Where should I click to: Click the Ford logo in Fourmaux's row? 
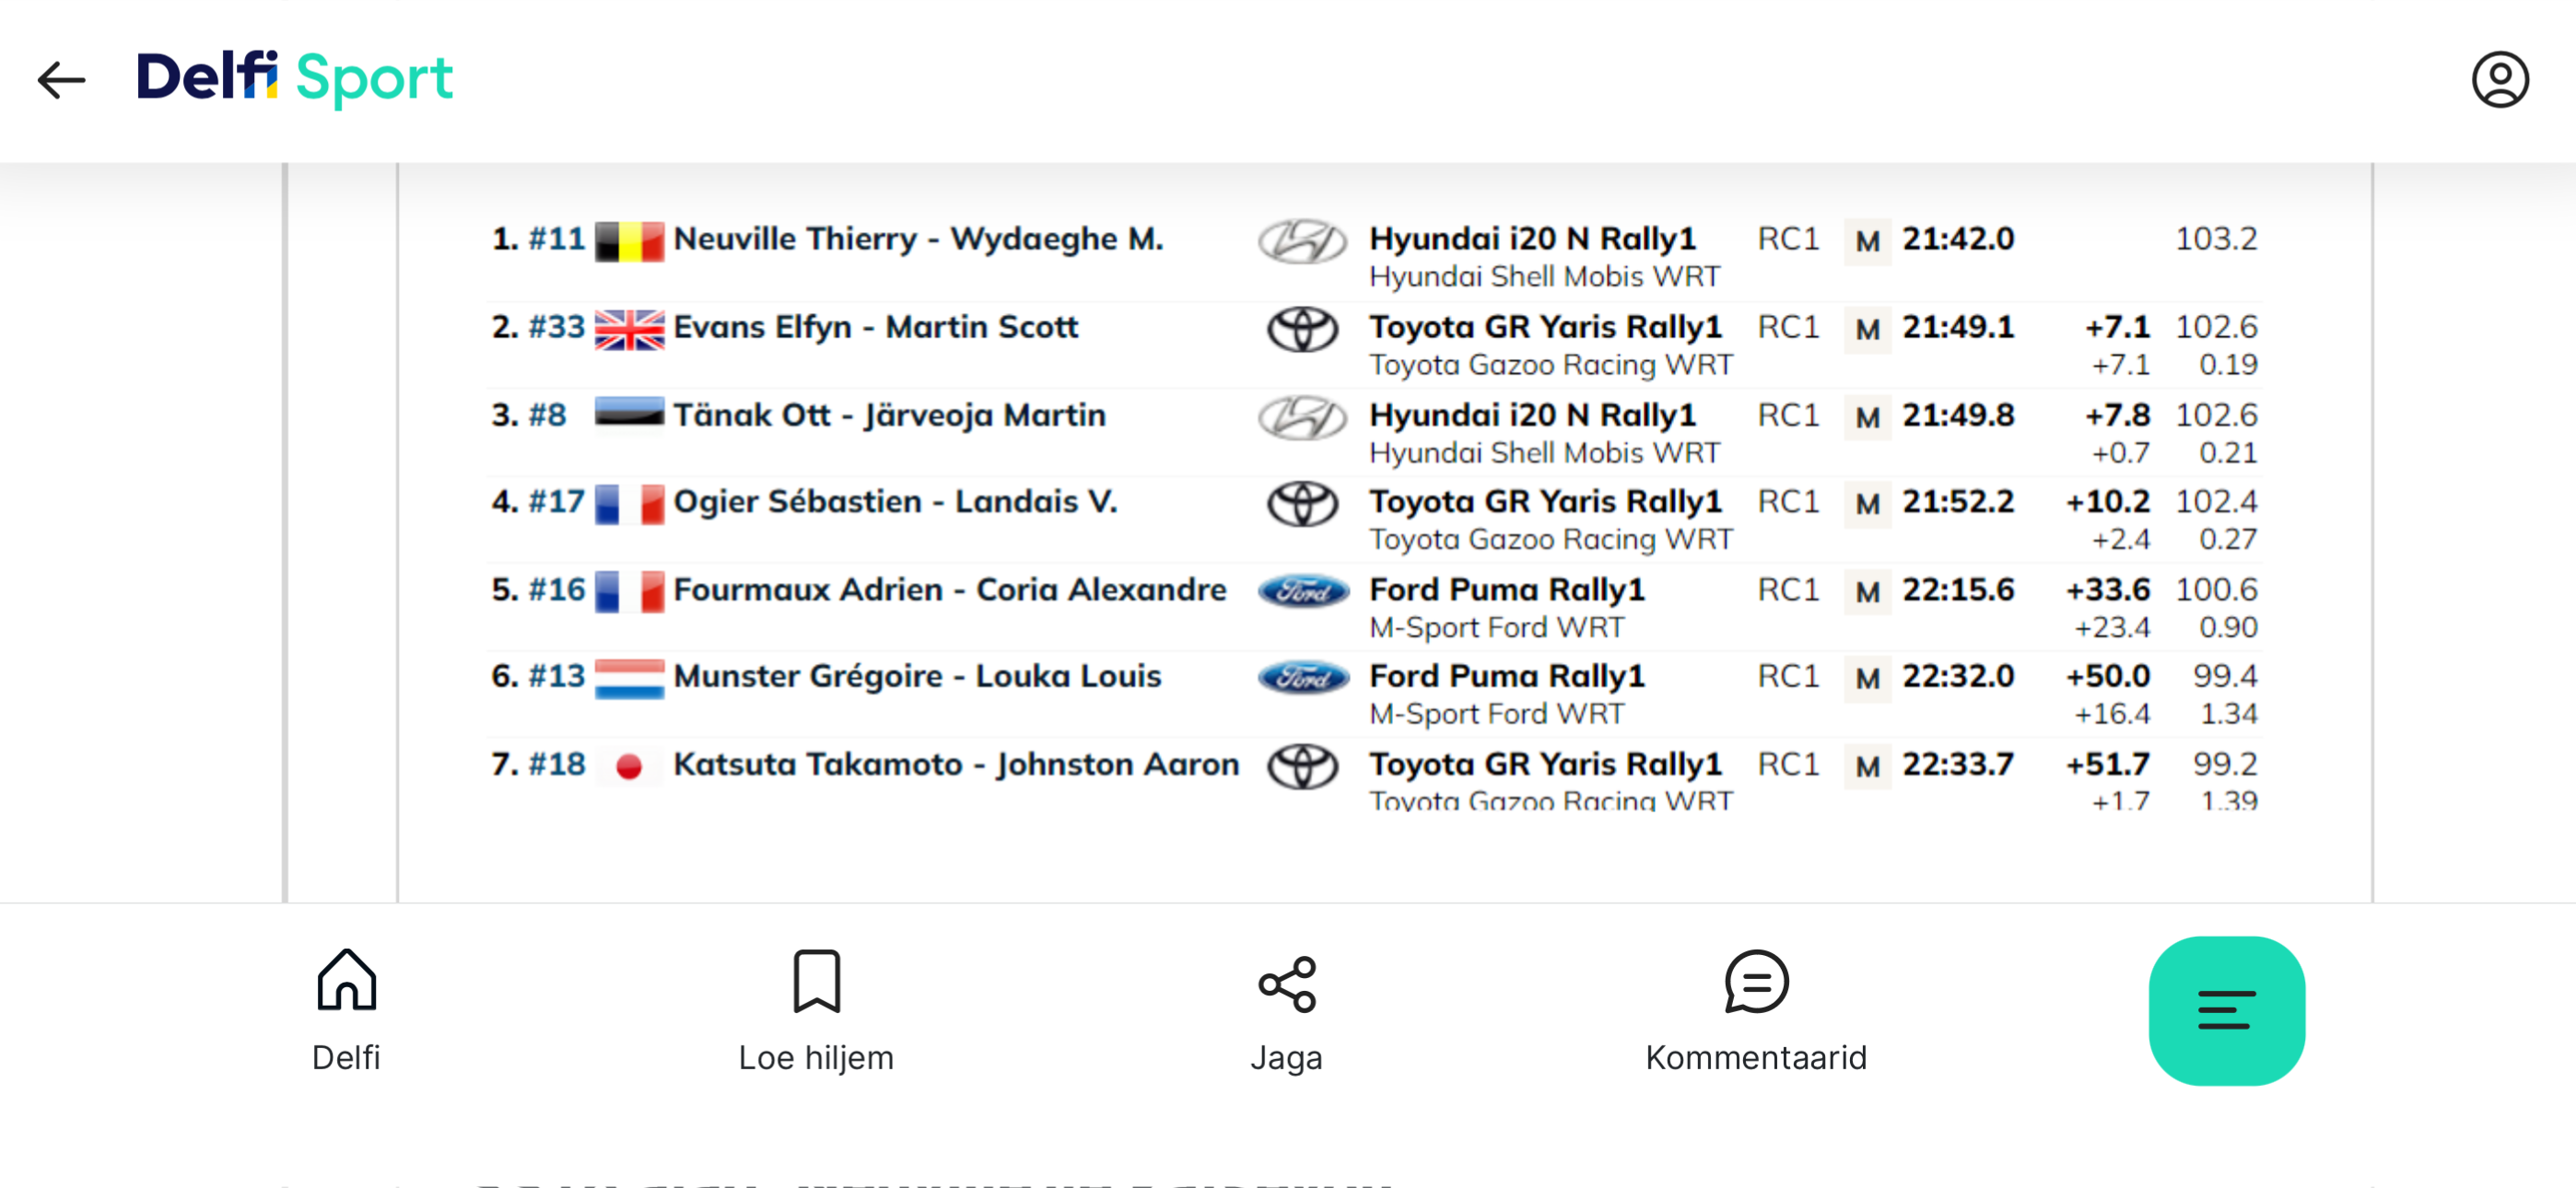coord(1302,592)
